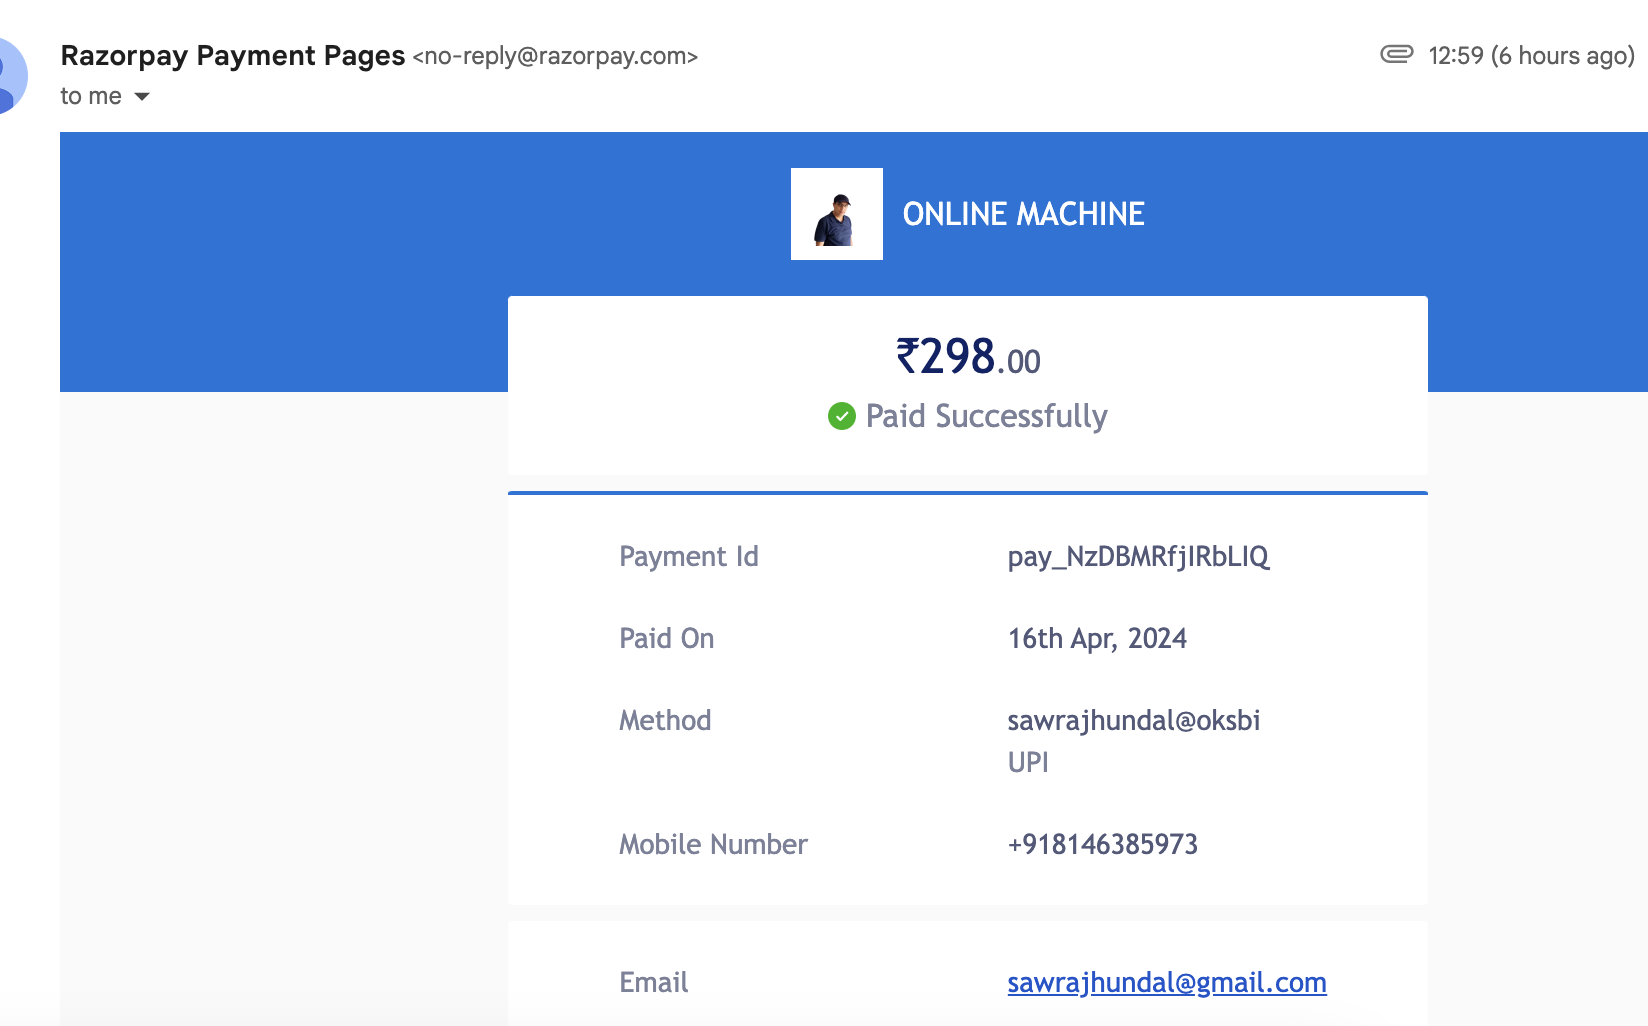
Task: Expand the 'to me' recipient details arrow
Action: [x=142, y=97]
